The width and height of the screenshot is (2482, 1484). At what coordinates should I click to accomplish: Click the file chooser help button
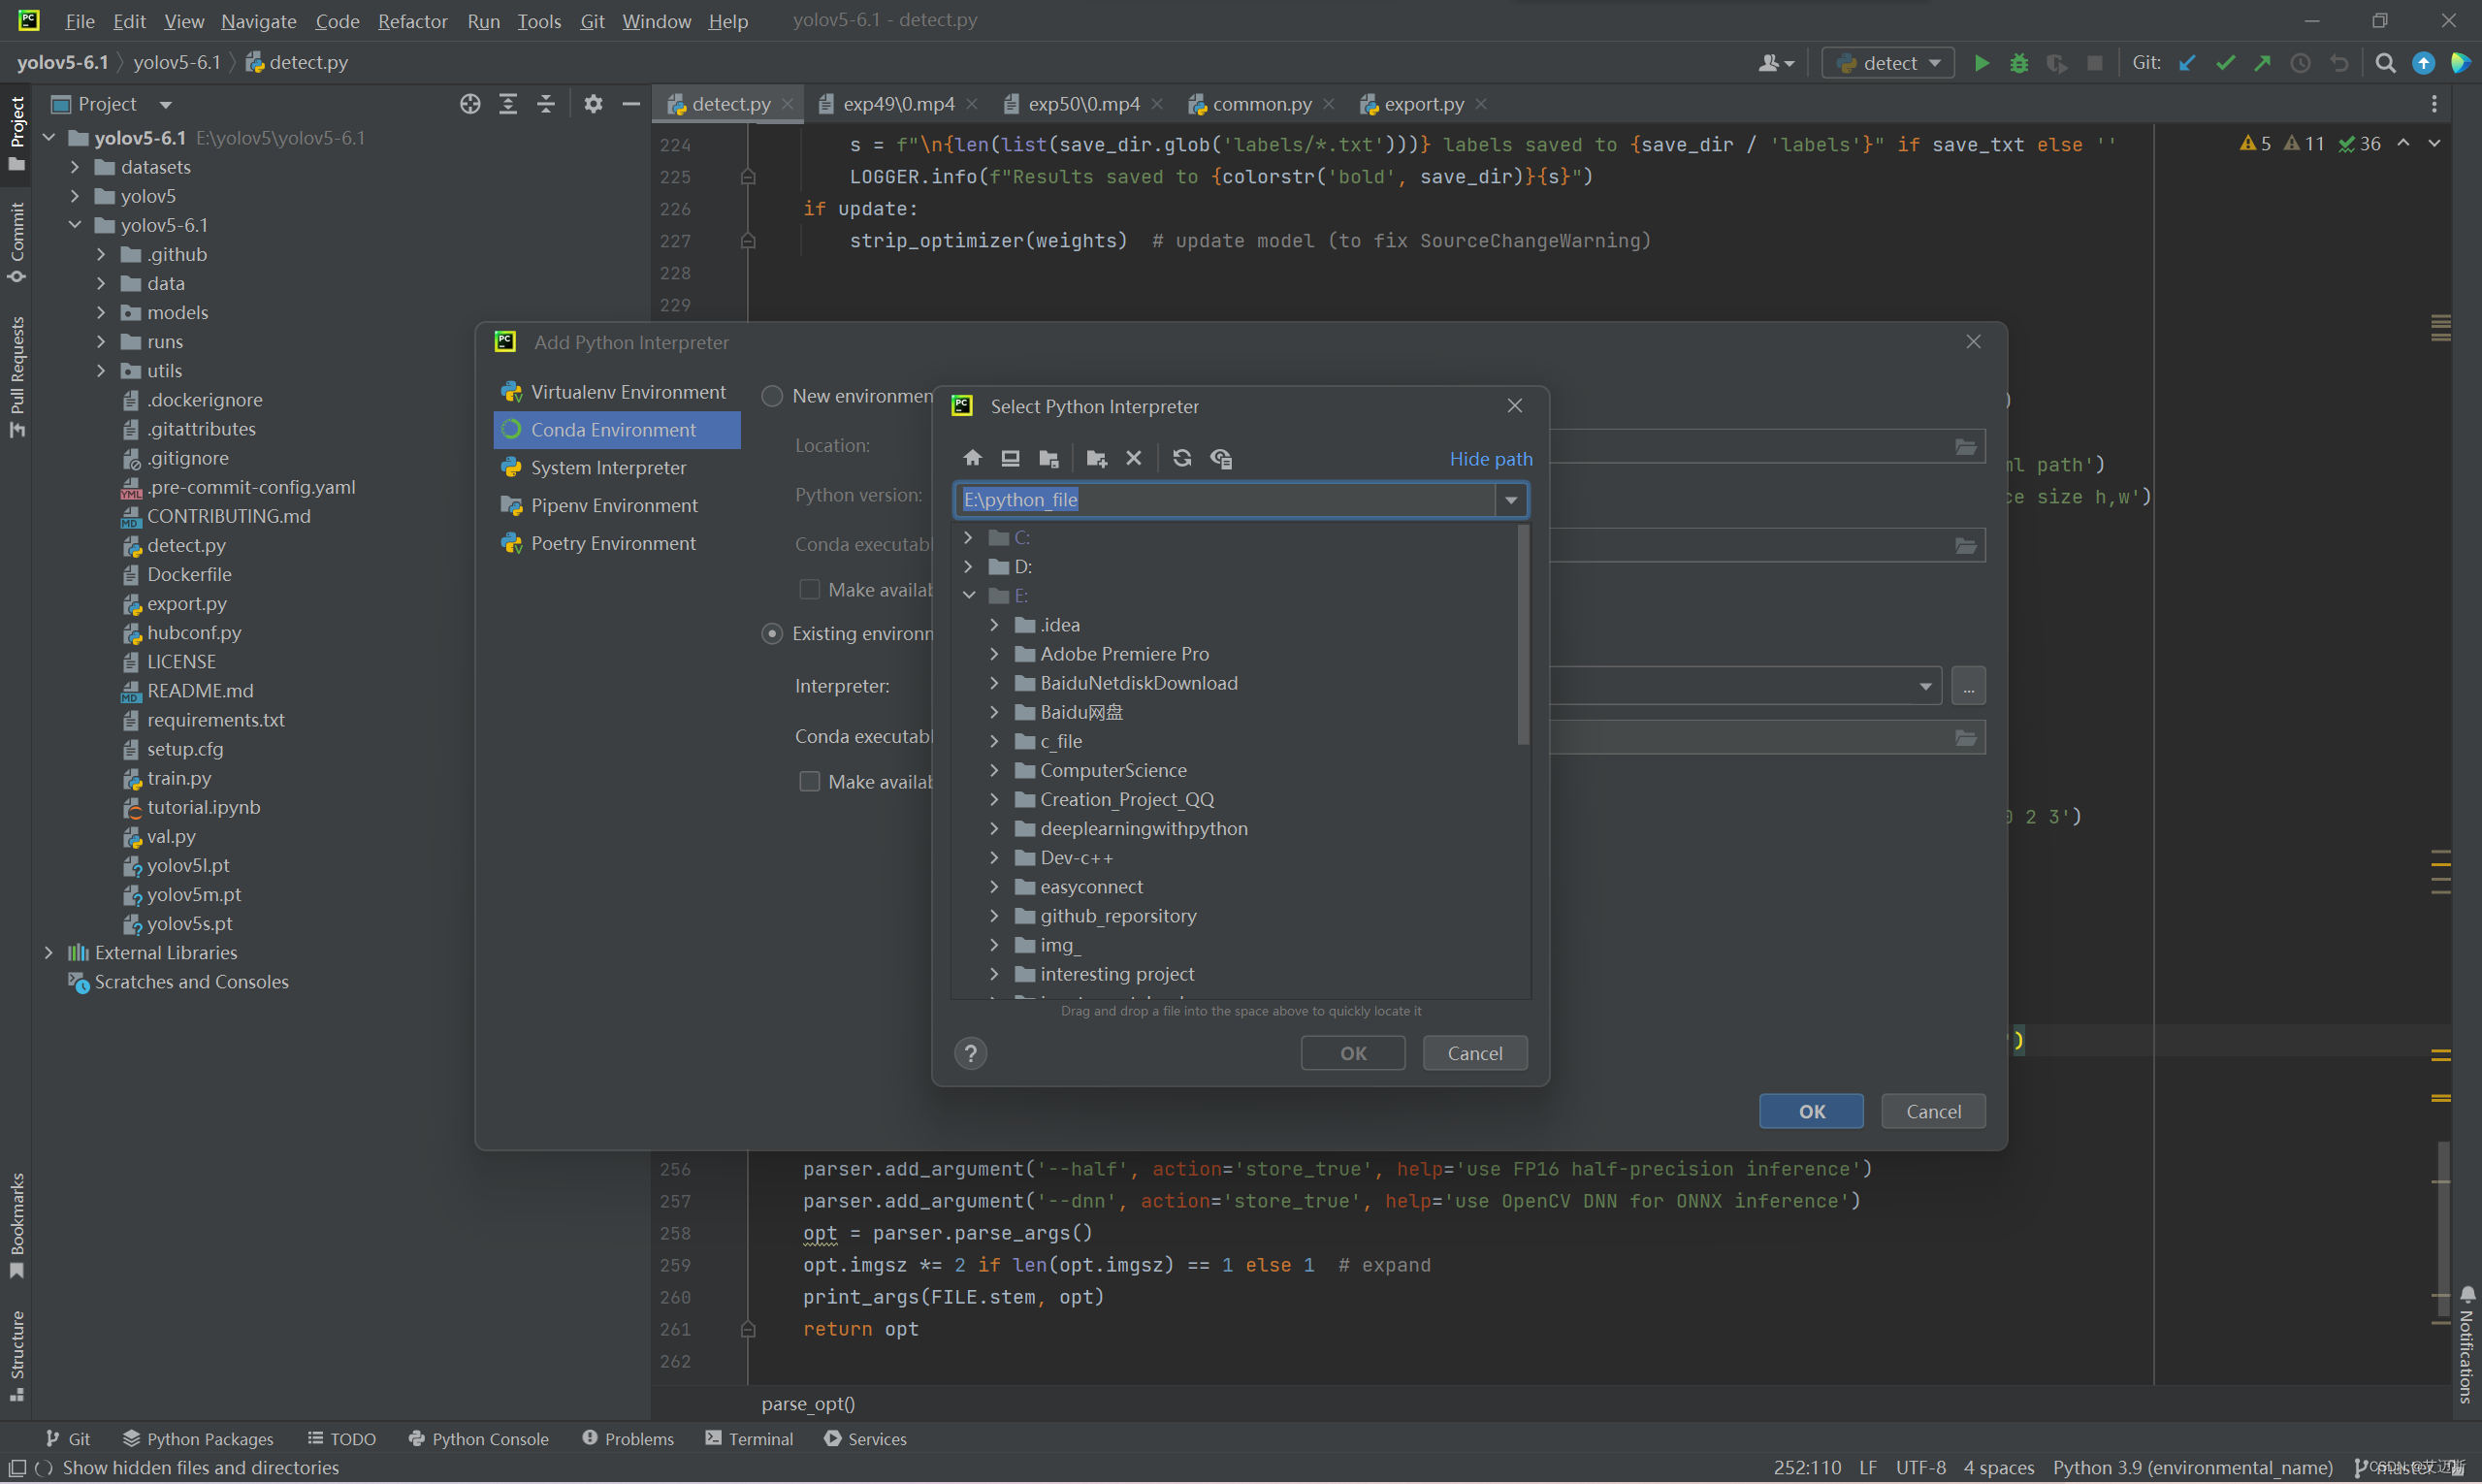[970, 1053]
